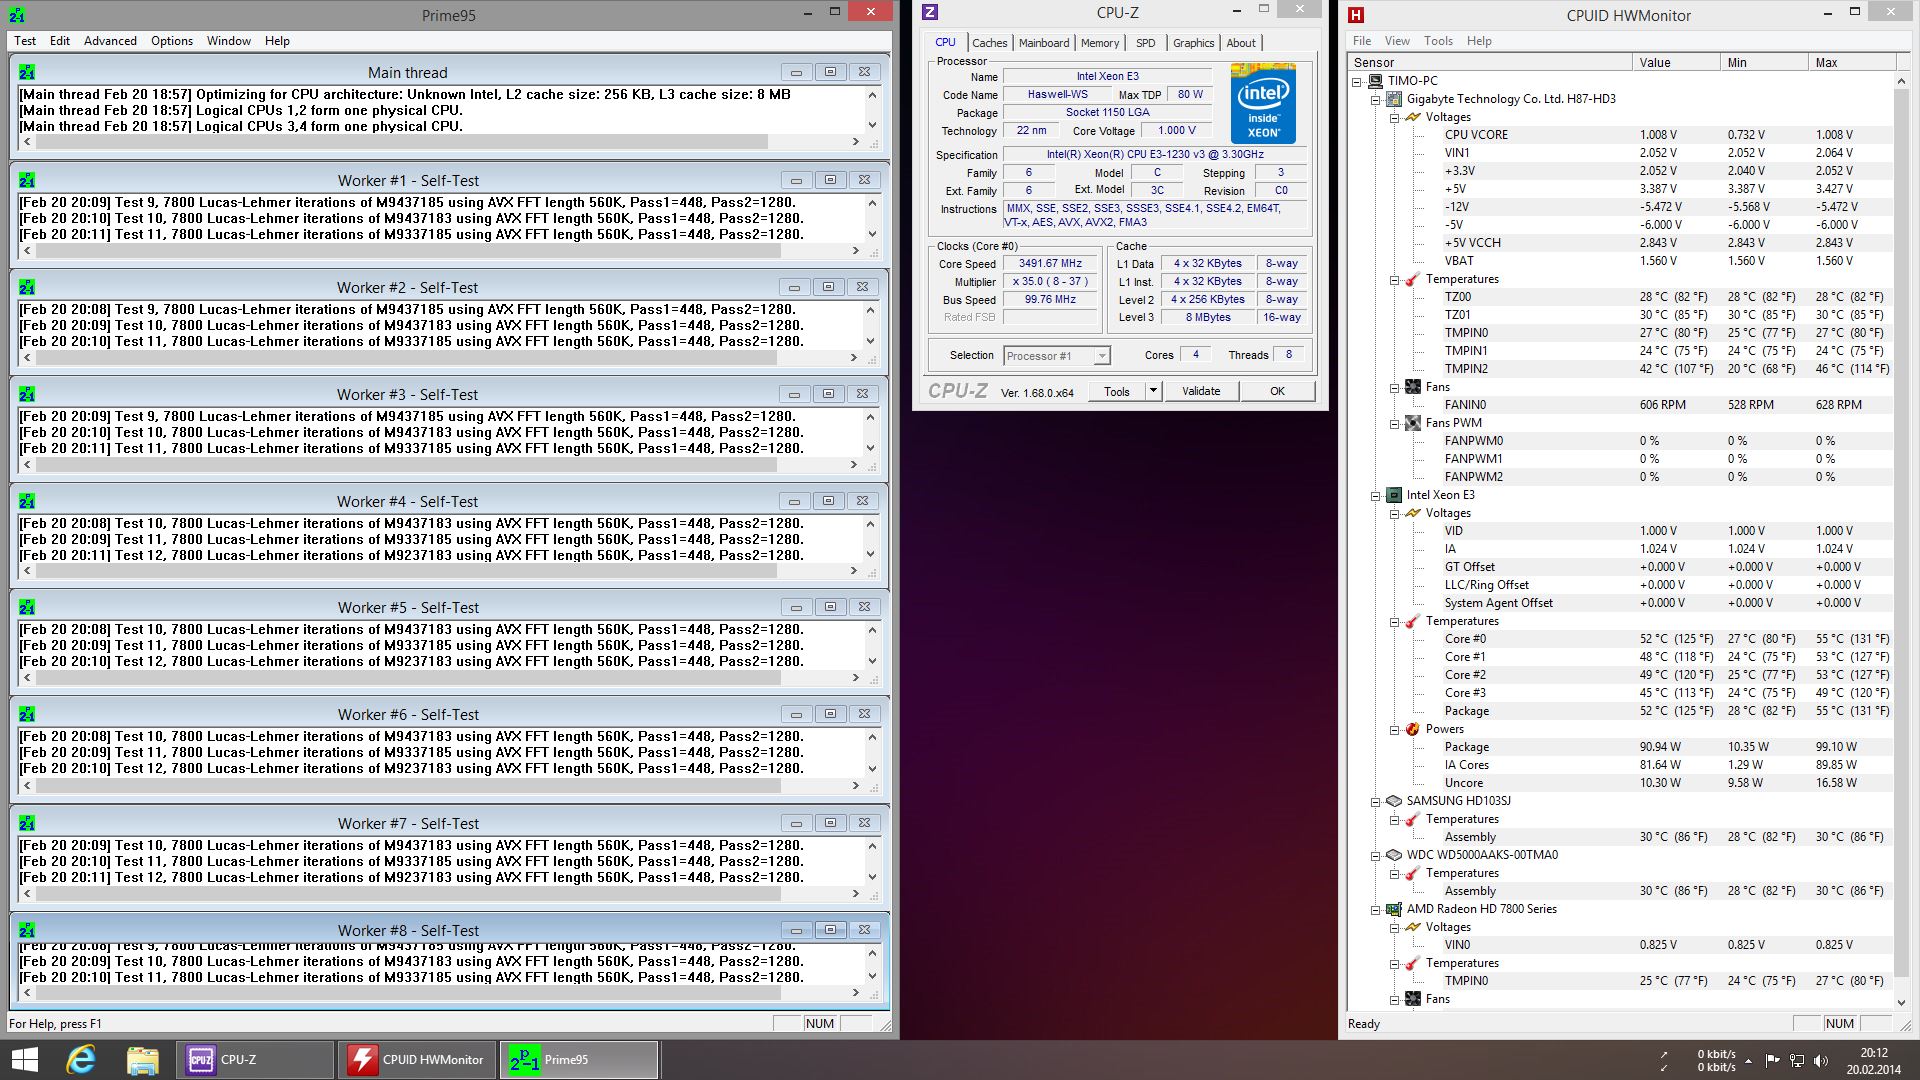Viewport: 1920px width, 1080px height.
Task: Open the Tools dropdown arrow in CPU-Z
Action: [1153, 391]
